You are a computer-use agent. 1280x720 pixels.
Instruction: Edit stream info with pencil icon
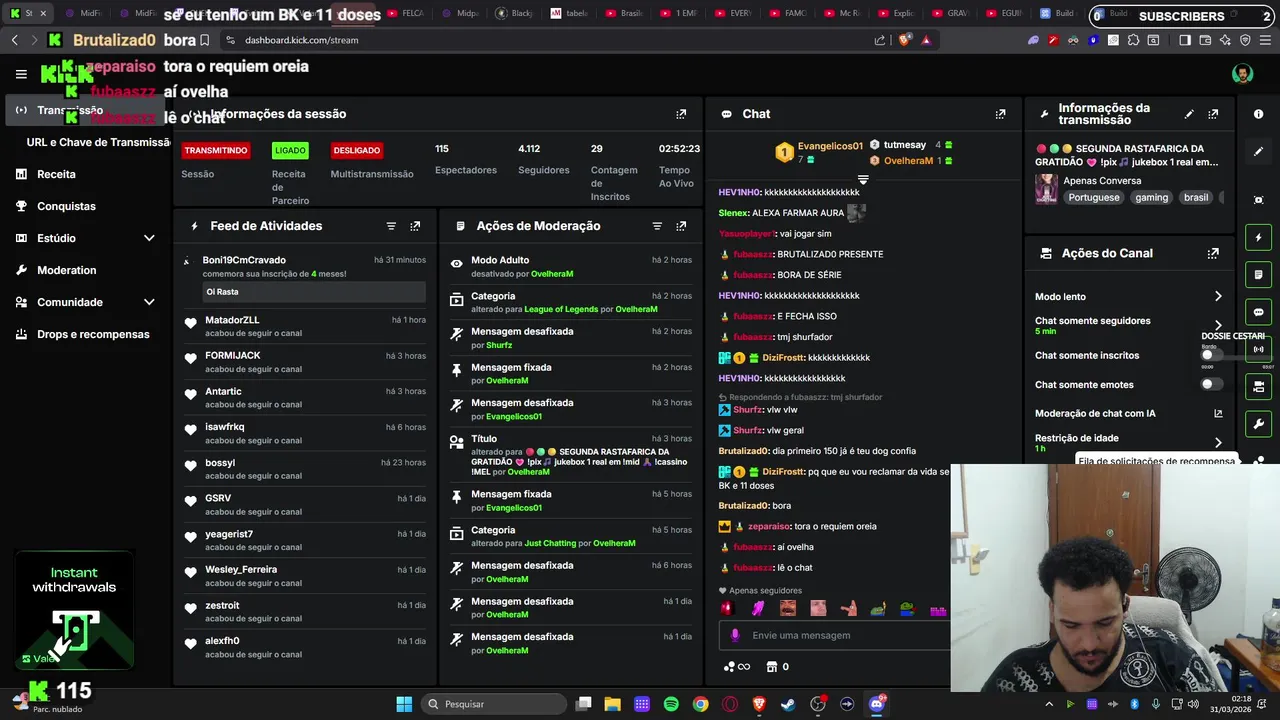point(1189,114)
